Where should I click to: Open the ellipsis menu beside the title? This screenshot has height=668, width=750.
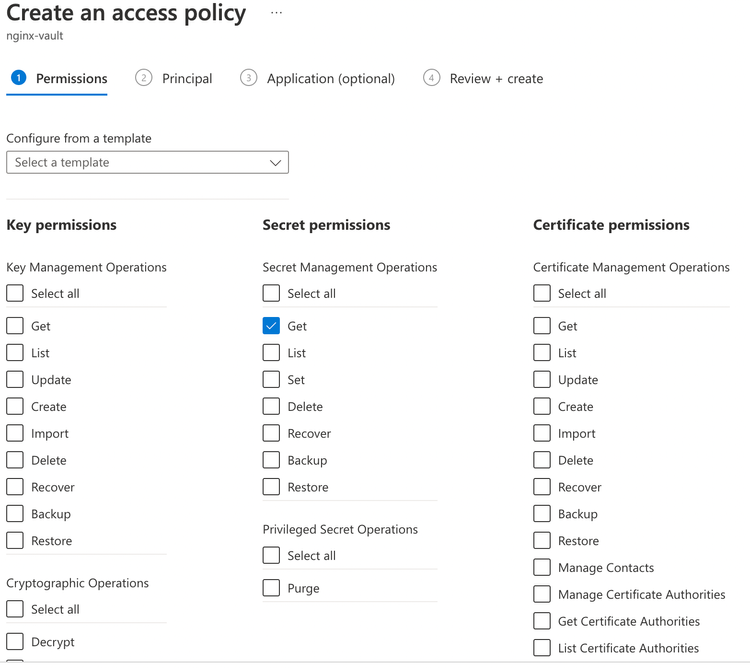click(276, 14)
